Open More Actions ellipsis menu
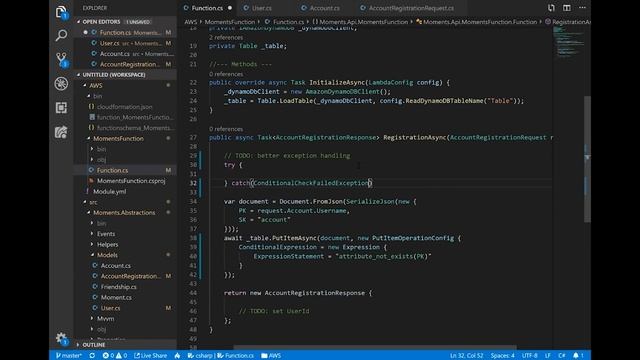Screen dimensions: 640x360 tap(582, 8)
